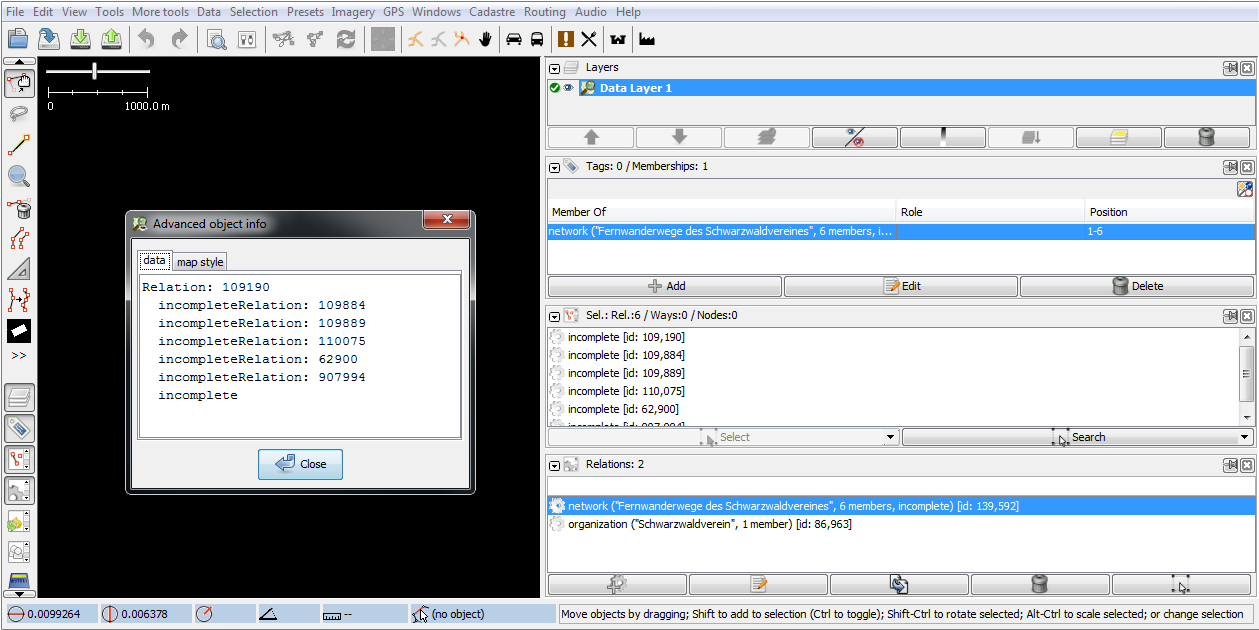This screenshot has width=1259, height=630.
Task: Click the Upload data toolbar icon
Action: (112, 39)
